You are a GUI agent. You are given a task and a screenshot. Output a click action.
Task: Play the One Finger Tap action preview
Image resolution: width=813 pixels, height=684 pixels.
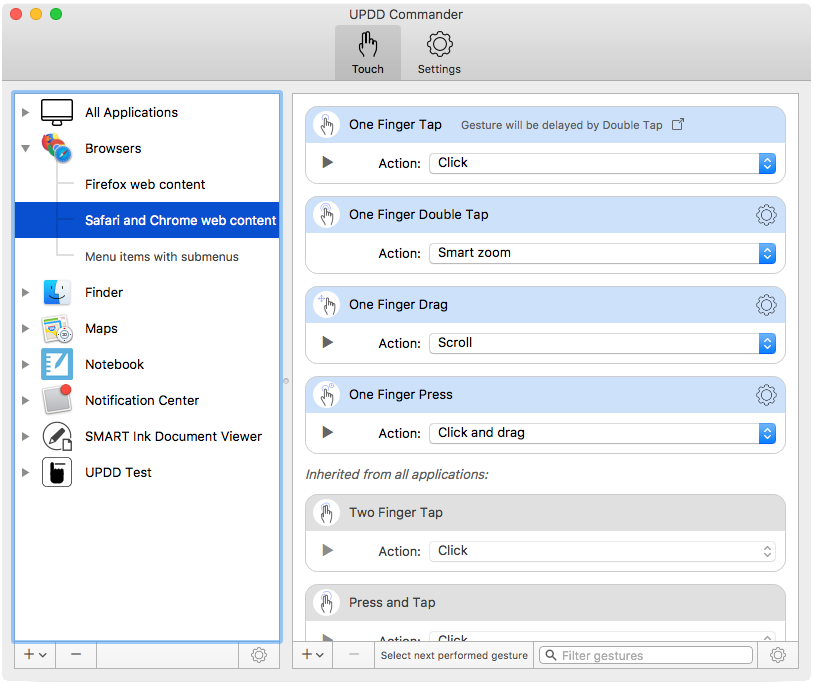pyautogui.click(x=327, y=163)
